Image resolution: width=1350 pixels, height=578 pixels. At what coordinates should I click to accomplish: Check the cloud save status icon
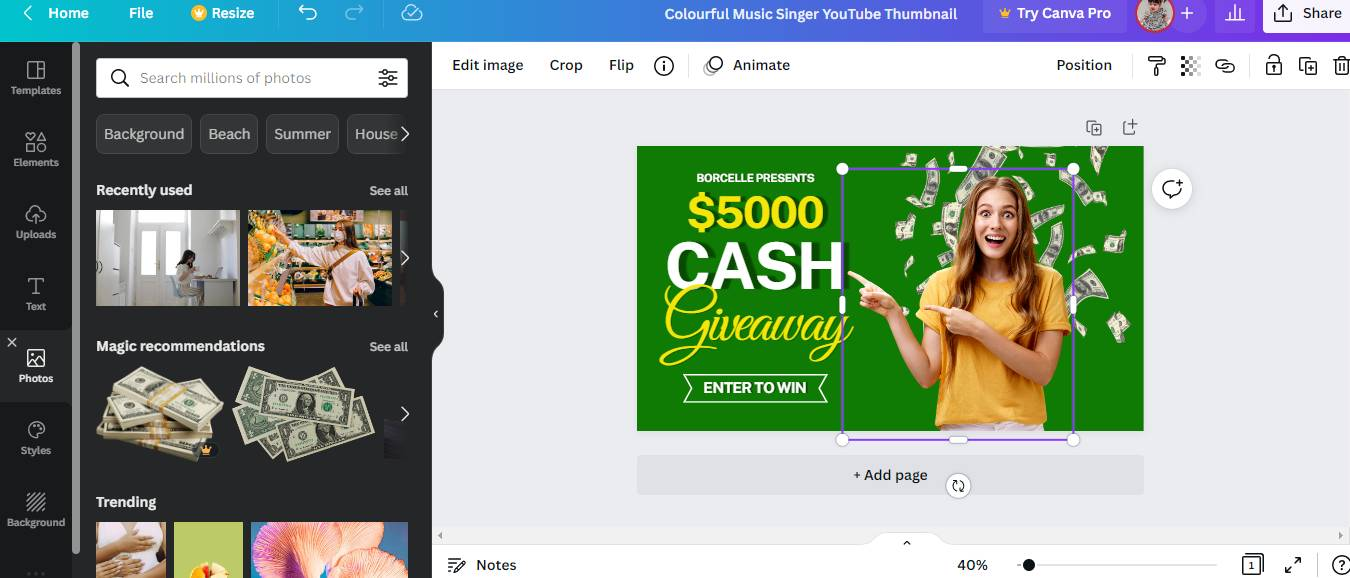(x=411, y=13)
